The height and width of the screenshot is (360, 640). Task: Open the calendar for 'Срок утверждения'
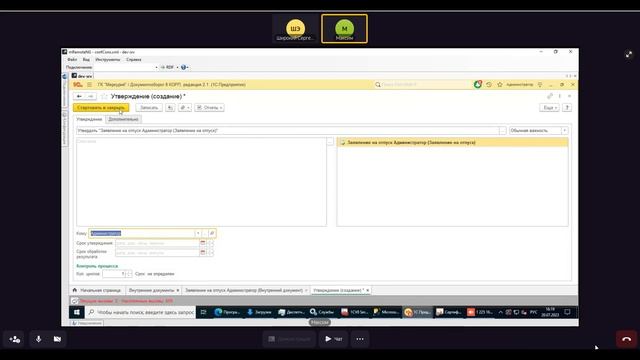pyautogui.click(x=202, y=243)
